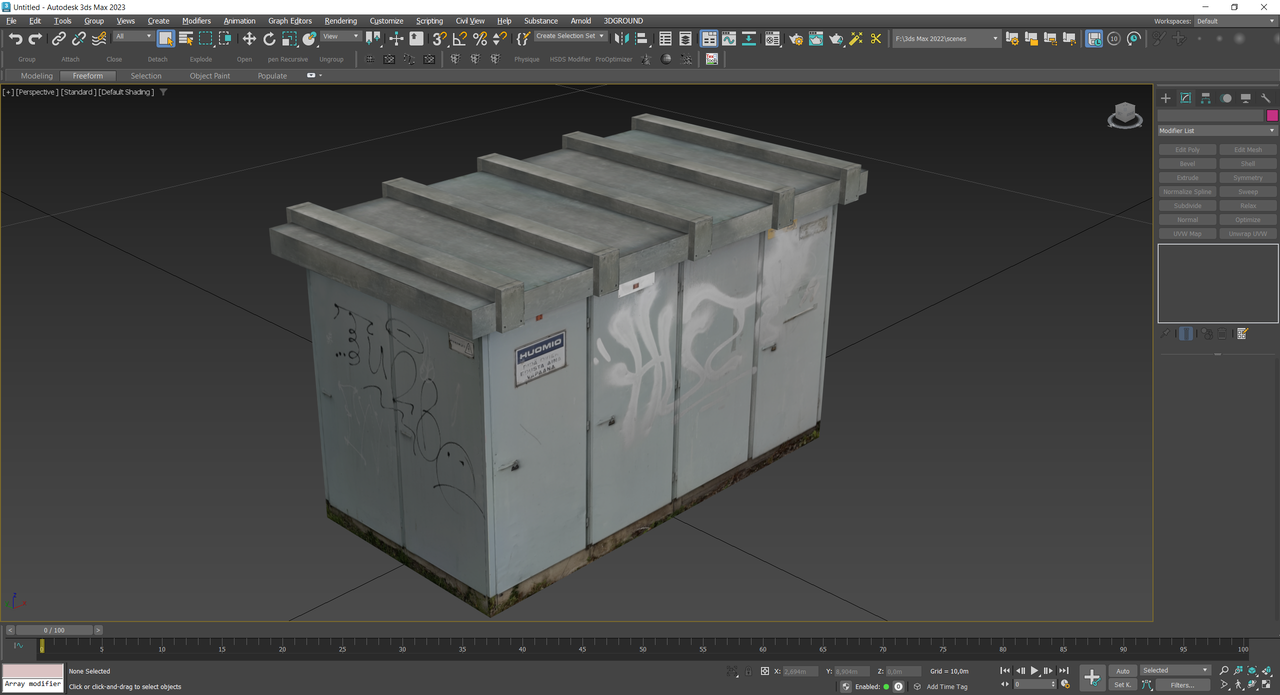
Task: Click the Undo arrow icon
Action: point(15,39)
